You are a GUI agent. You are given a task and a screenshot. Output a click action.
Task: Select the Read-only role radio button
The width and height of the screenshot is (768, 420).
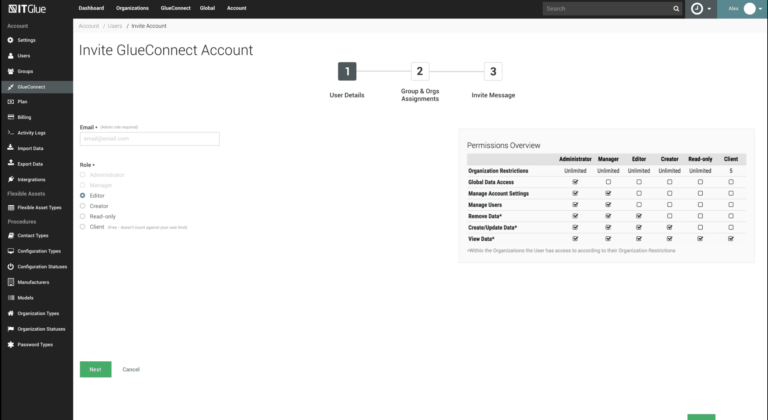[82, 216]
